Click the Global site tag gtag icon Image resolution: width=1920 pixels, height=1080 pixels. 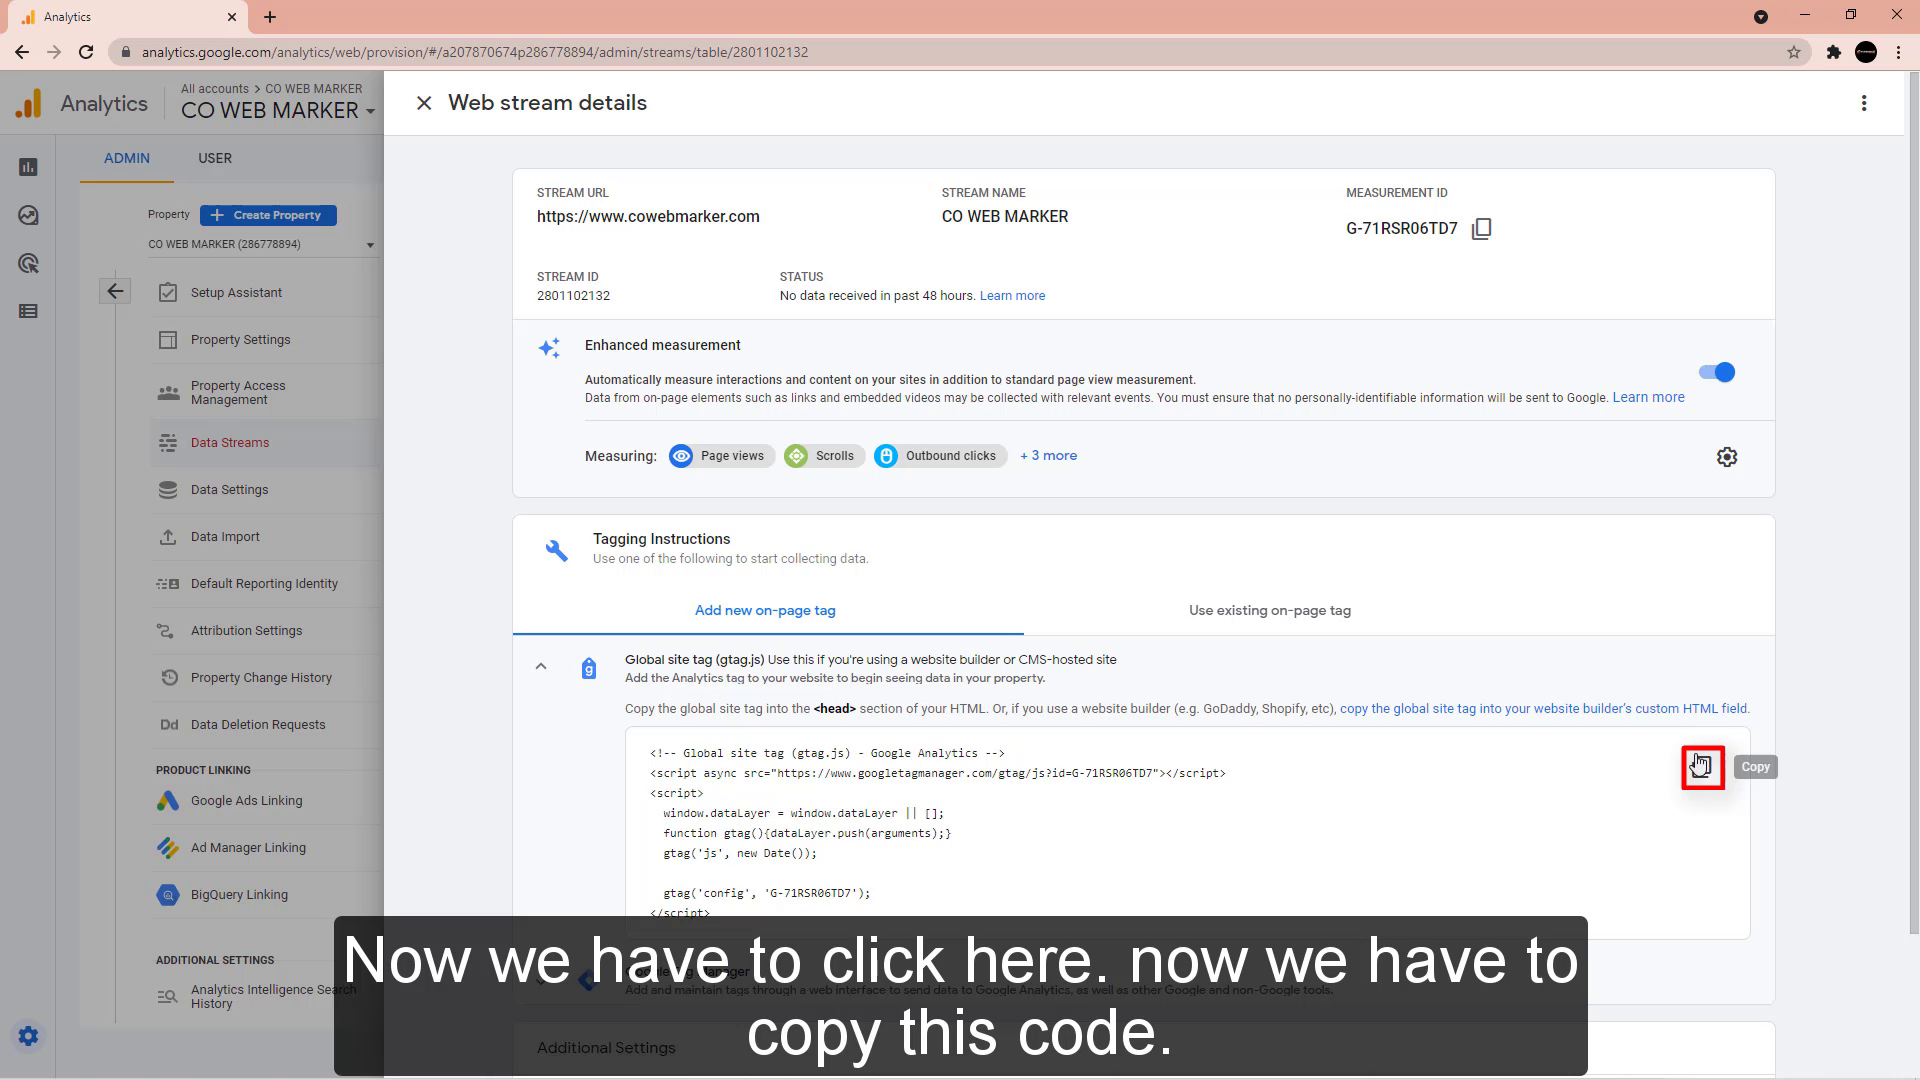[589, 668]
